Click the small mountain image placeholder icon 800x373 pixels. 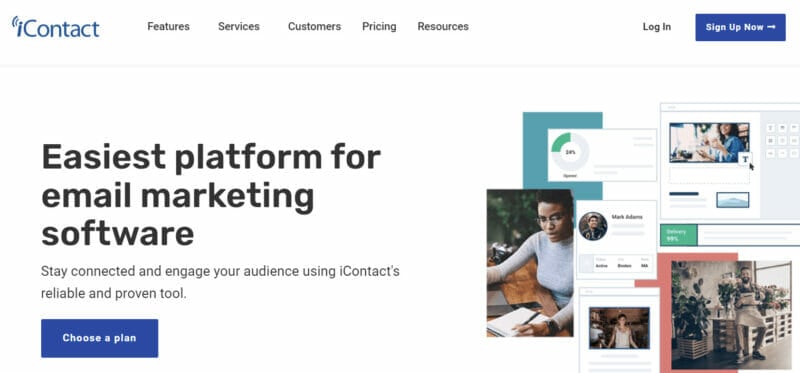click(x=733, y=200)
